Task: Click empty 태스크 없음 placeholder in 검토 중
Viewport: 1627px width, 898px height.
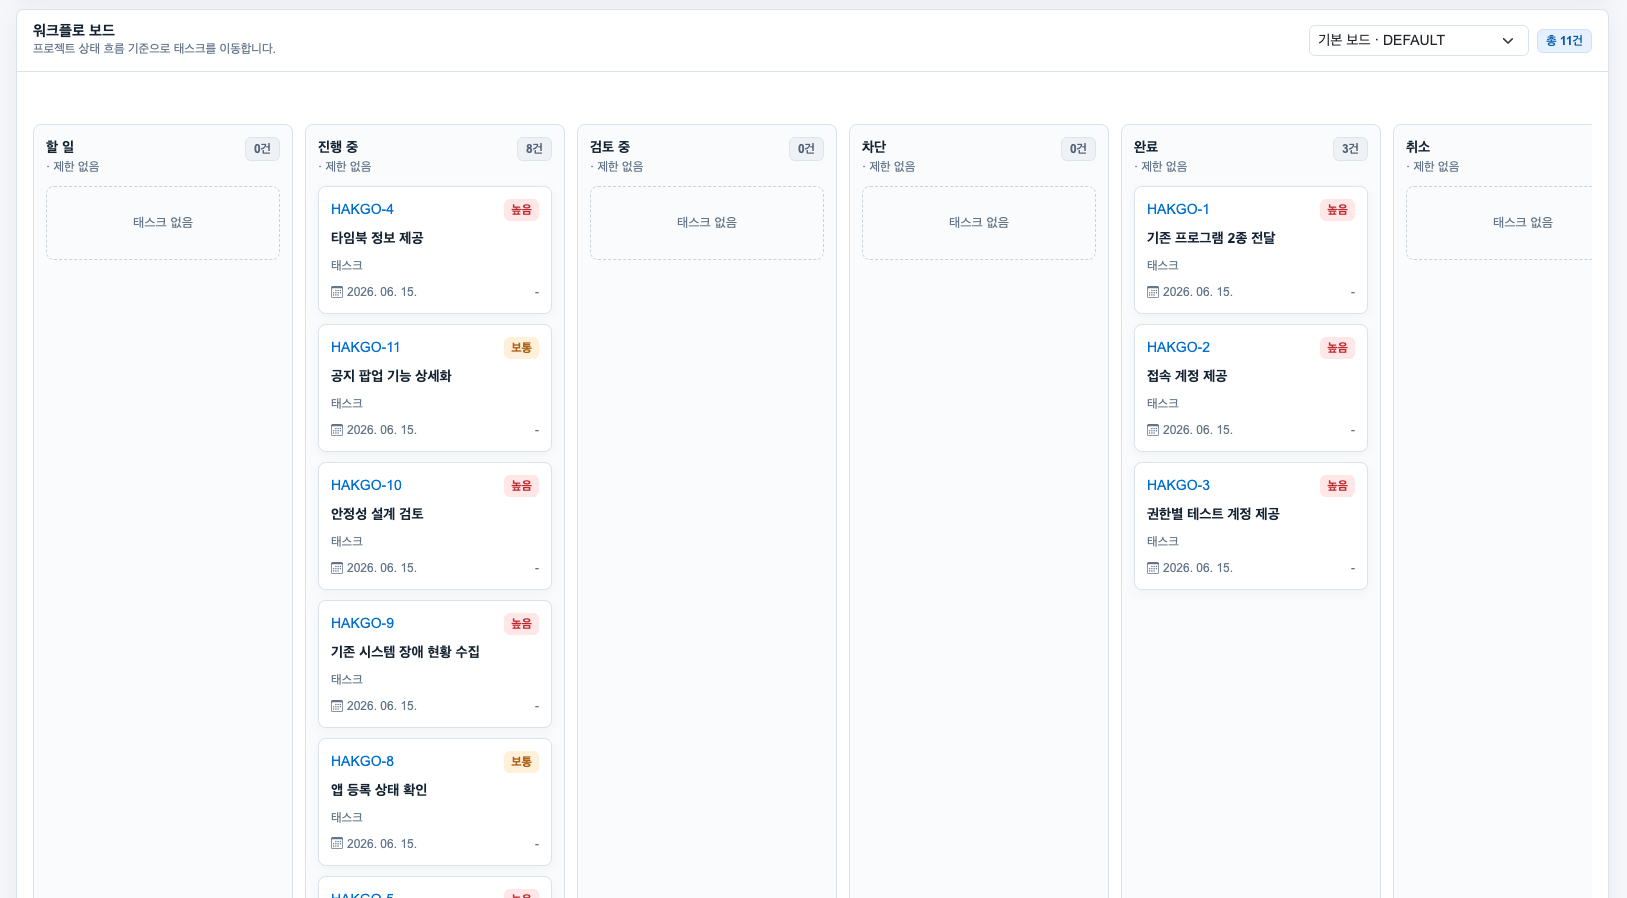Action: pos(707,223)
